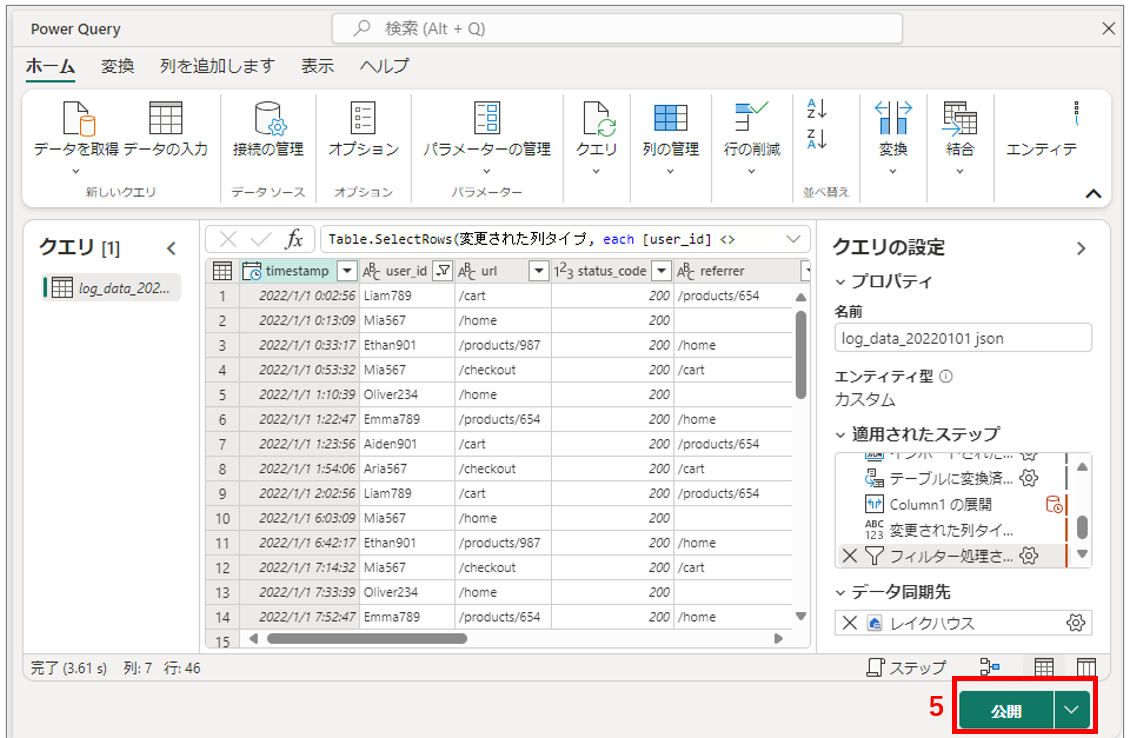Click 列の管理 (Manage columns) icon
Viewport: 1129px width, 738px height.
click(x=670, y=118)
